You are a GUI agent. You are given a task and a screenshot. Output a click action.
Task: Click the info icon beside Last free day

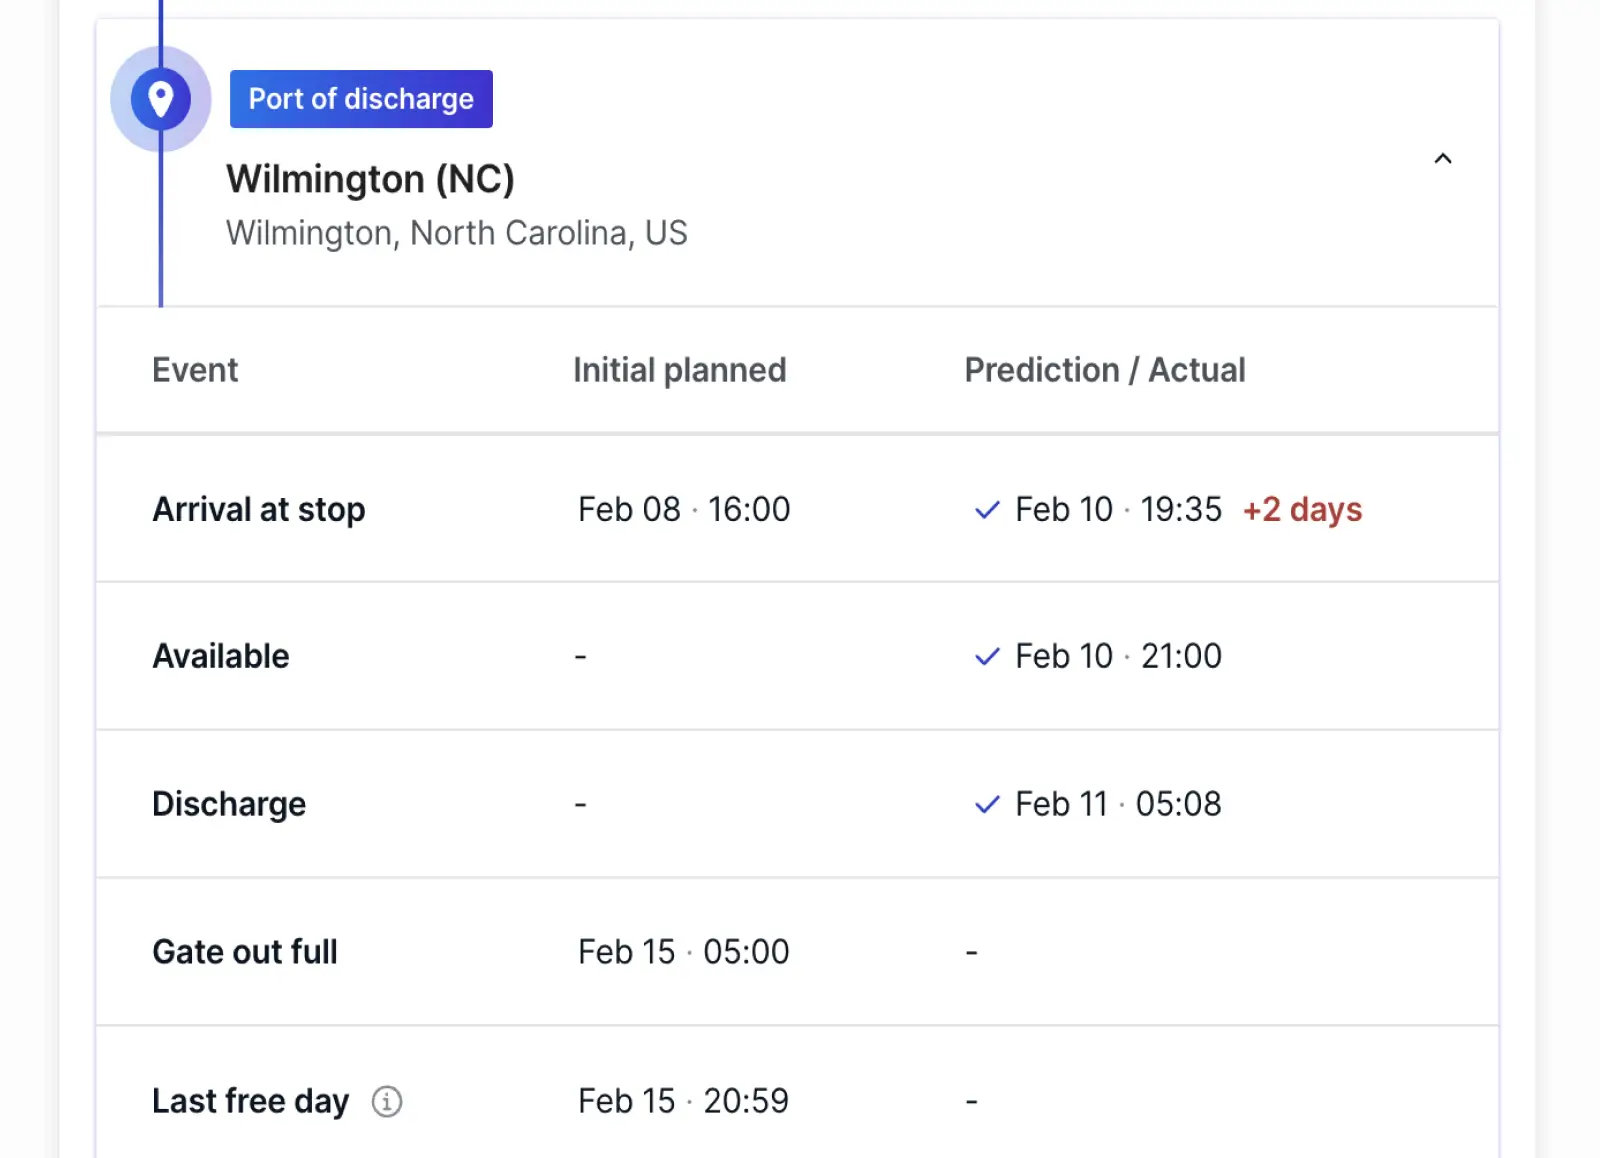[387, 1101]
